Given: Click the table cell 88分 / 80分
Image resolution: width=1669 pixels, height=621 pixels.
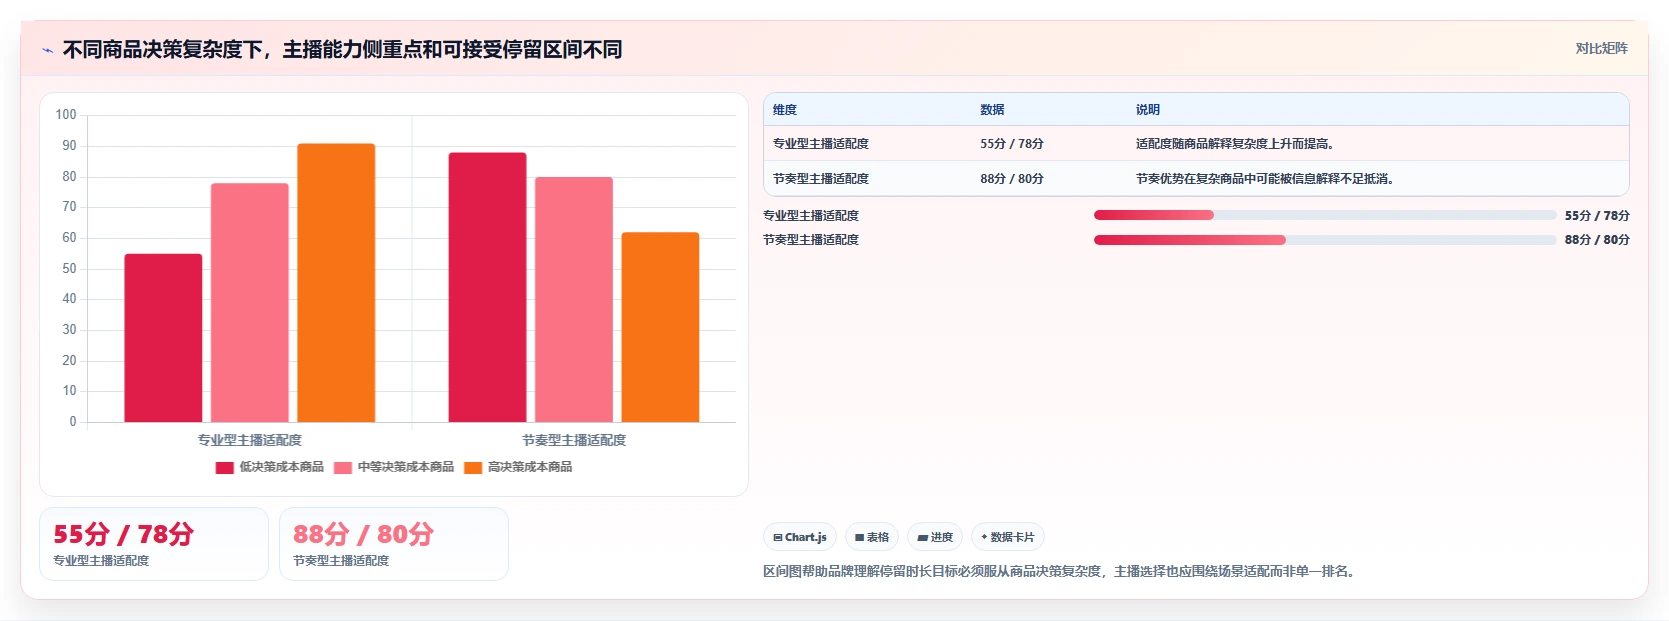Looking at the screenshot, I should [x=1012, y=179].
